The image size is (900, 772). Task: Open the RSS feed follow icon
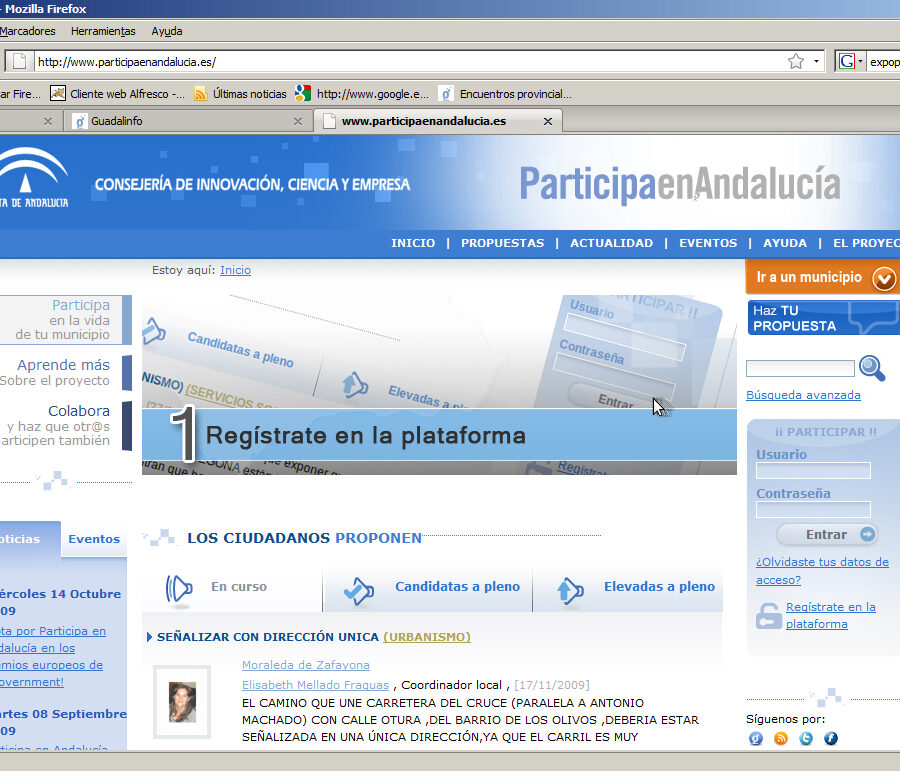pyautogui.click(x=781, y=739)
